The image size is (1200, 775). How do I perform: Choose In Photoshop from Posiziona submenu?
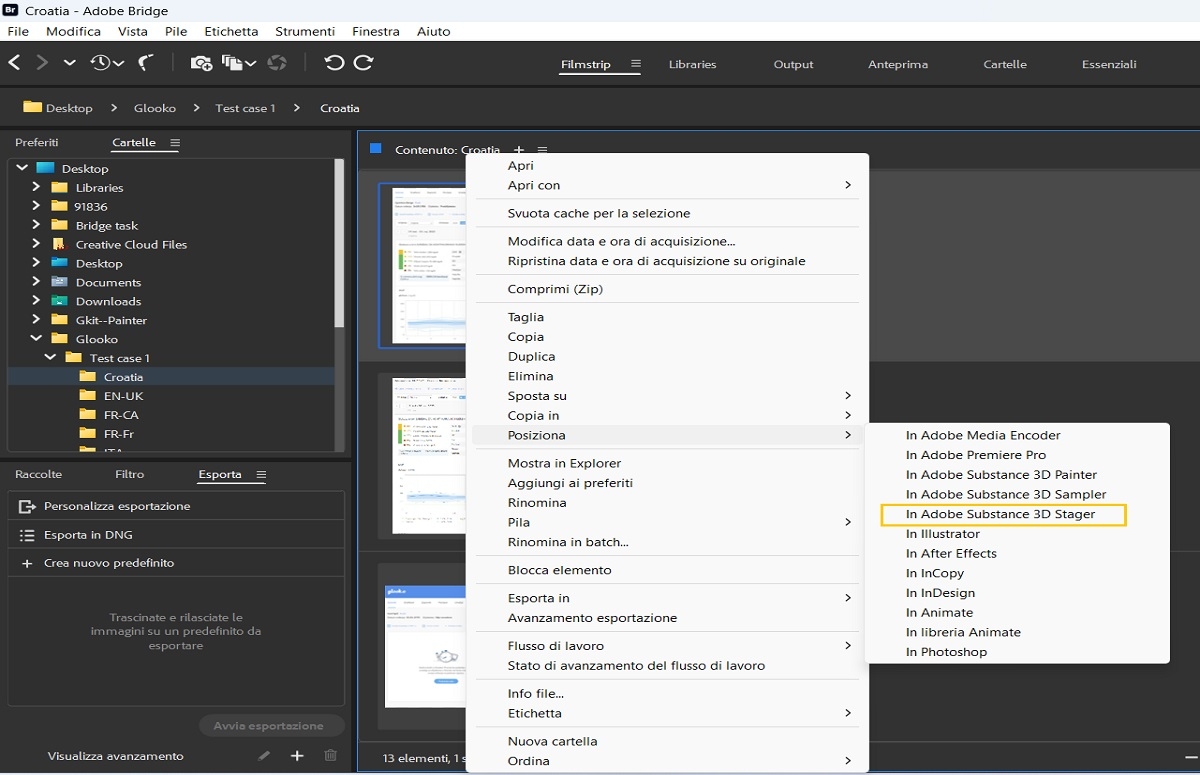pos(946,652)
